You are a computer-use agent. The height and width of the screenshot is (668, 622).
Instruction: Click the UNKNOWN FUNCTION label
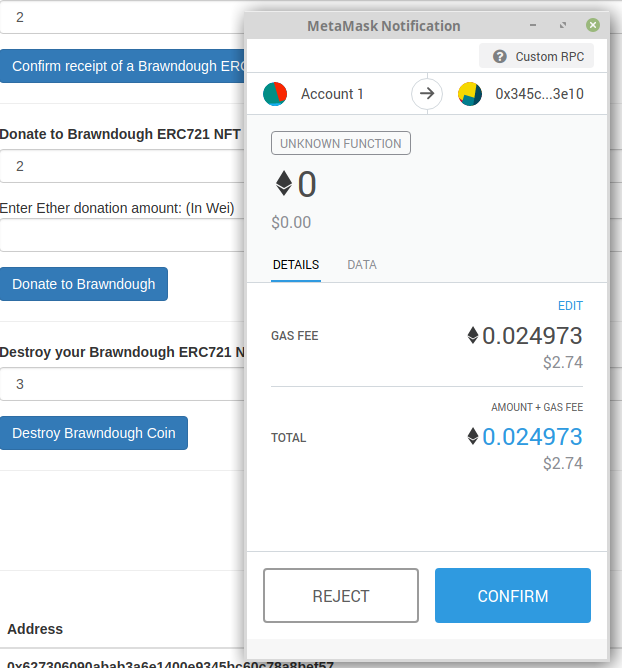pos(341,143)
